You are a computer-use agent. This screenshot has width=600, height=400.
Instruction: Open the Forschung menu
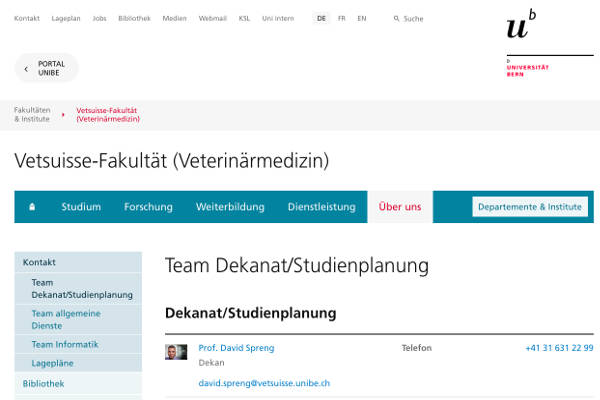[x=148, y=207]
